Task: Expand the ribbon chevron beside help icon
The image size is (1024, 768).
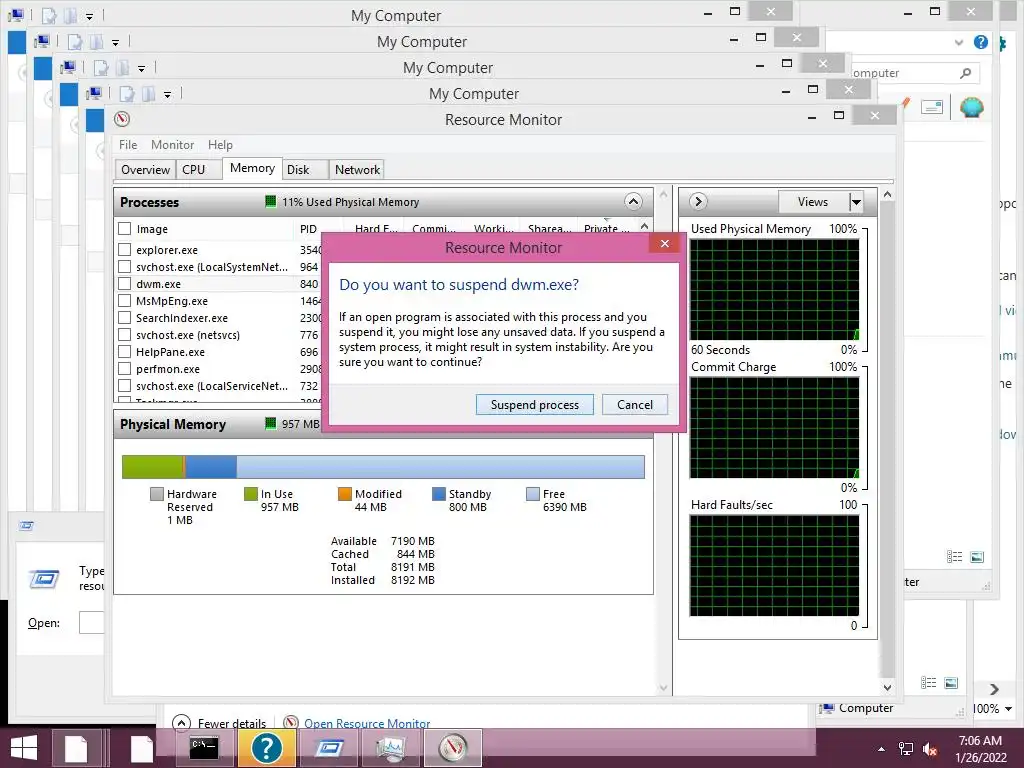Action: click(959, 42)
